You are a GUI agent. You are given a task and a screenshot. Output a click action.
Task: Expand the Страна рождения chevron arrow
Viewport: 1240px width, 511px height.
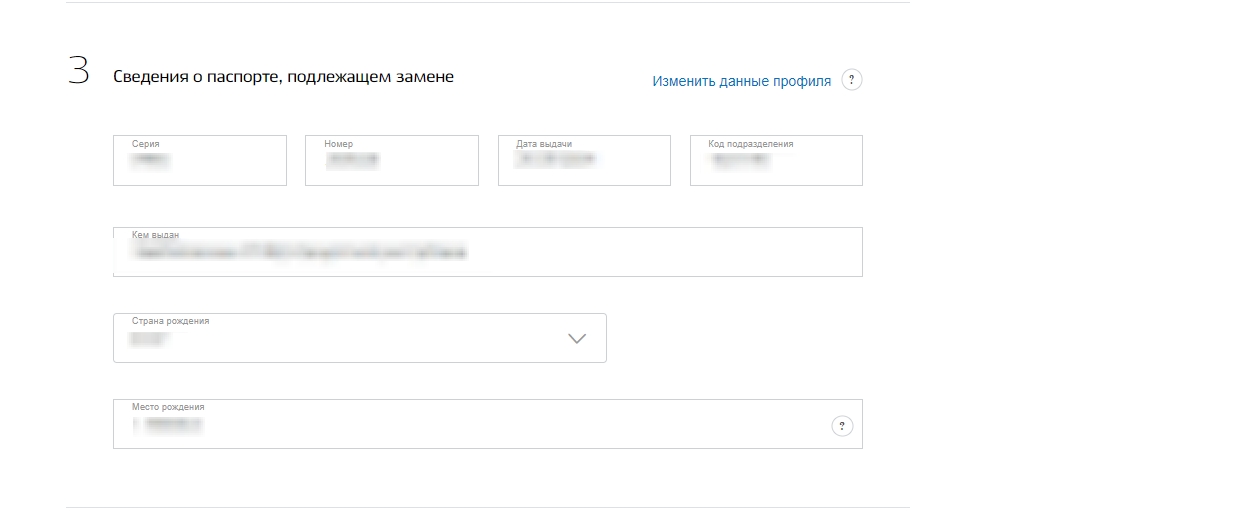[577, 339]
